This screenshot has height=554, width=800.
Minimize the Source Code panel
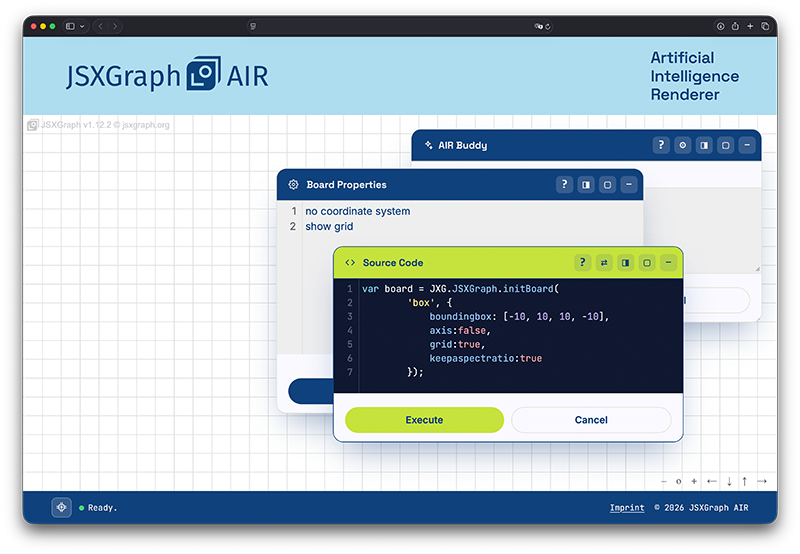tap(668, 263)
